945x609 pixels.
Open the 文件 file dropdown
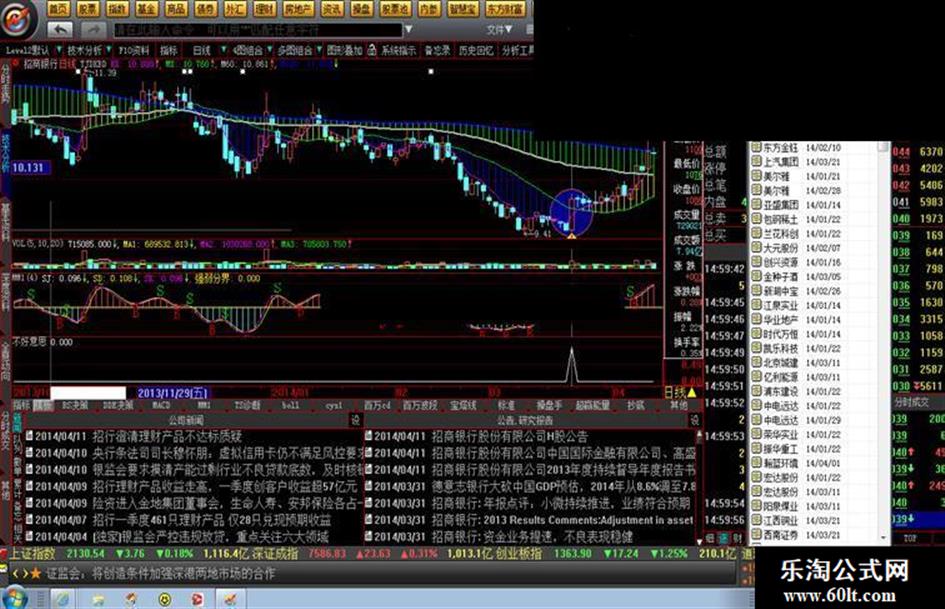[x=499, y=29]
